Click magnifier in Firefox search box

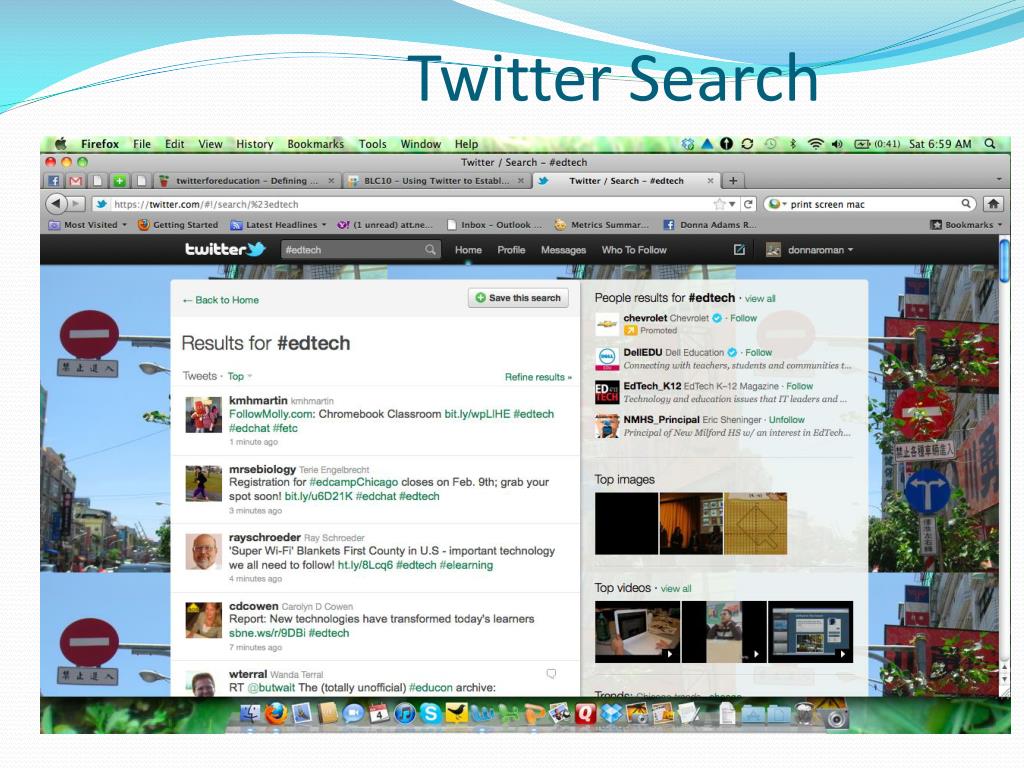(966, 204)
